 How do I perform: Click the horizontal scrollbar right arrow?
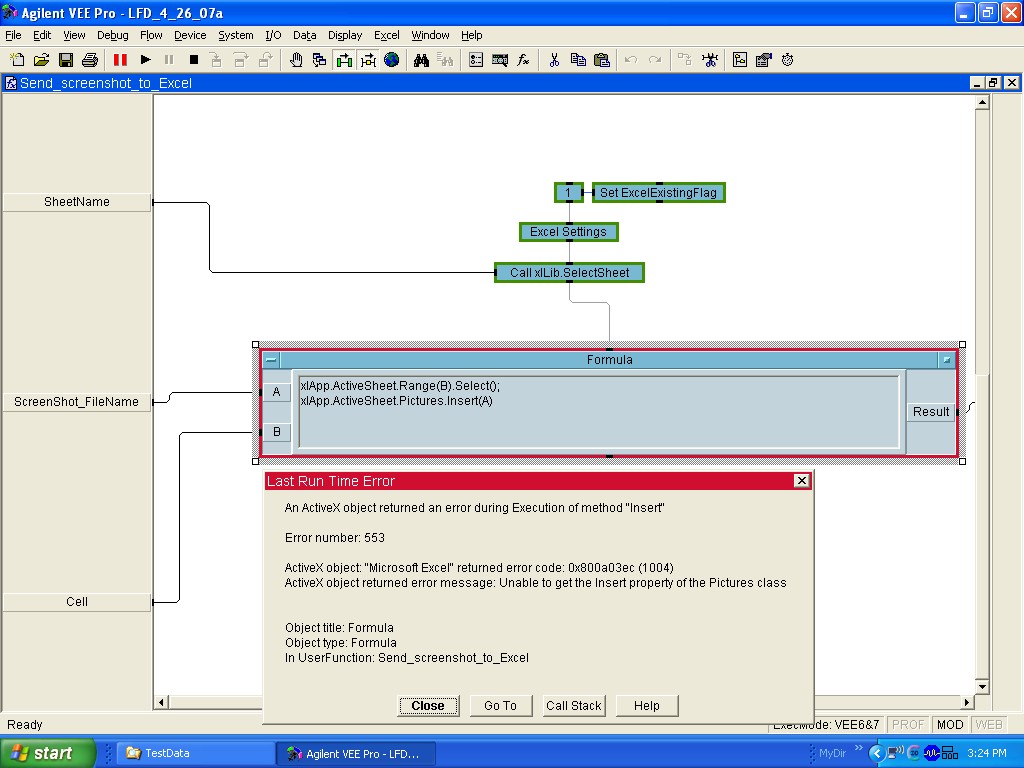click(x=966, y=703)
